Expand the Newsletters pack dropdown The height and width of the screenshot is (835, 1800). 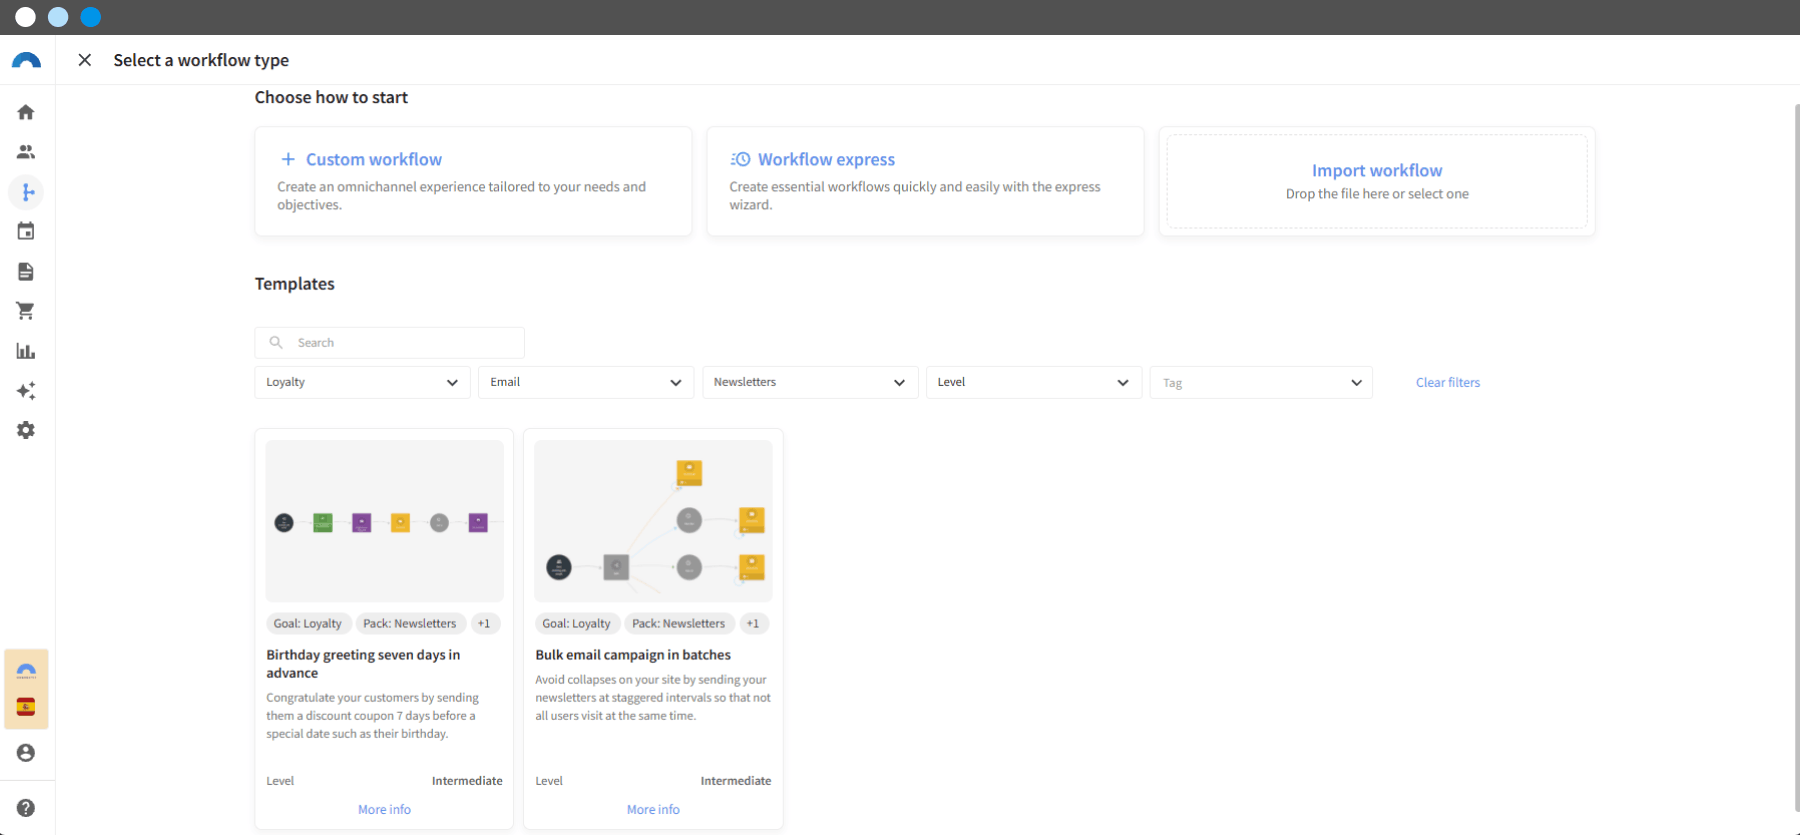[x=810, y=382]
